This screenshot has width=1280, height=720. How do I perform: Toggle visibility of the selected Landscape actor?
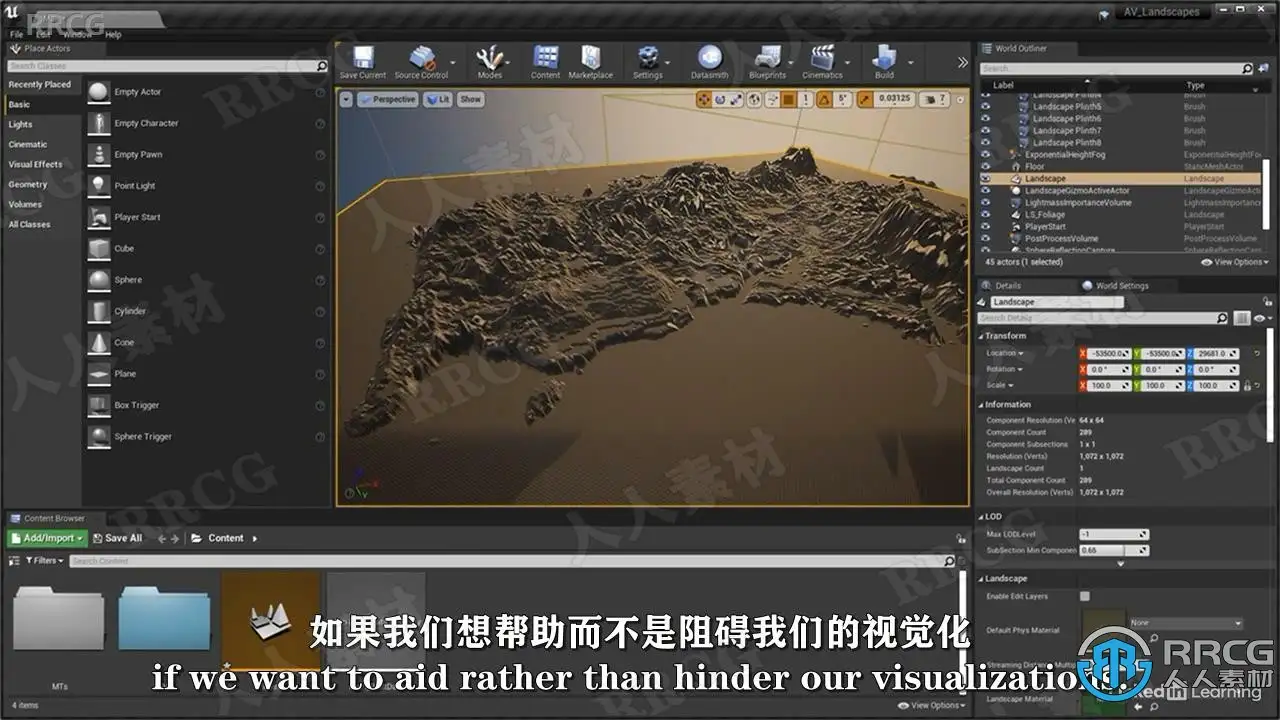[986, 179]
